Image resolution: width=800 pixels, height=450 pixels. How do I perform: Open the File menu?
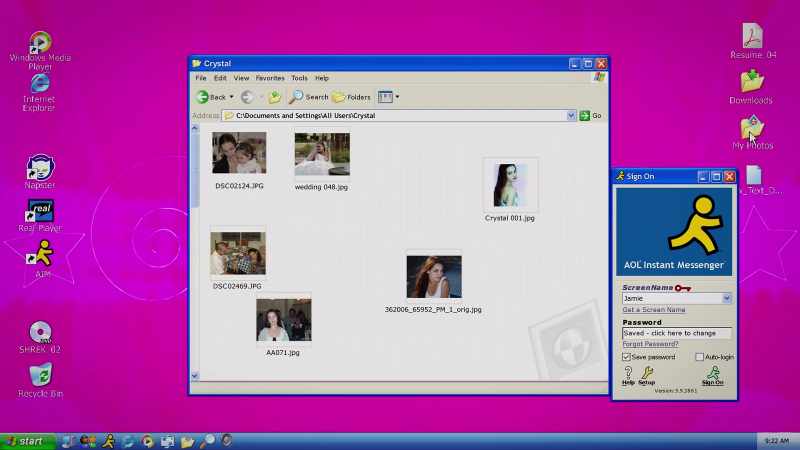coord(201,78)
